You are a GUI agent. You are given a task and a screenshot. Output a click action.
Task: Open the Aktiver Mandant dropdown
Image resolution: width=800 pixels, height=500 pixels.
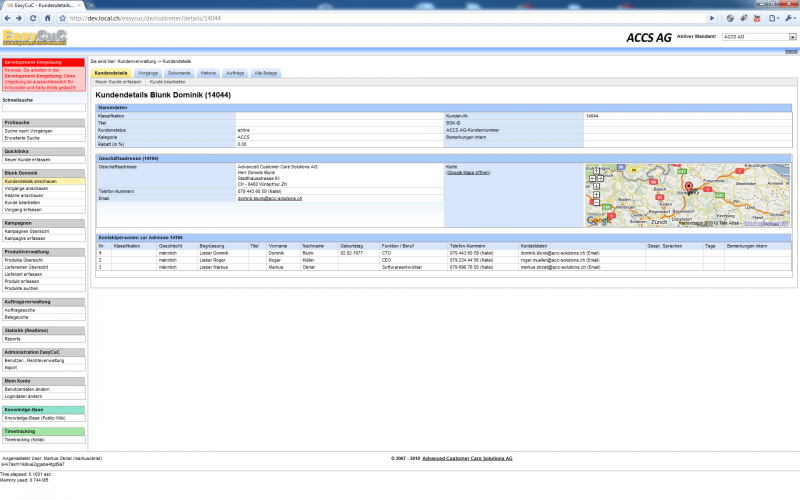(759, 37)
